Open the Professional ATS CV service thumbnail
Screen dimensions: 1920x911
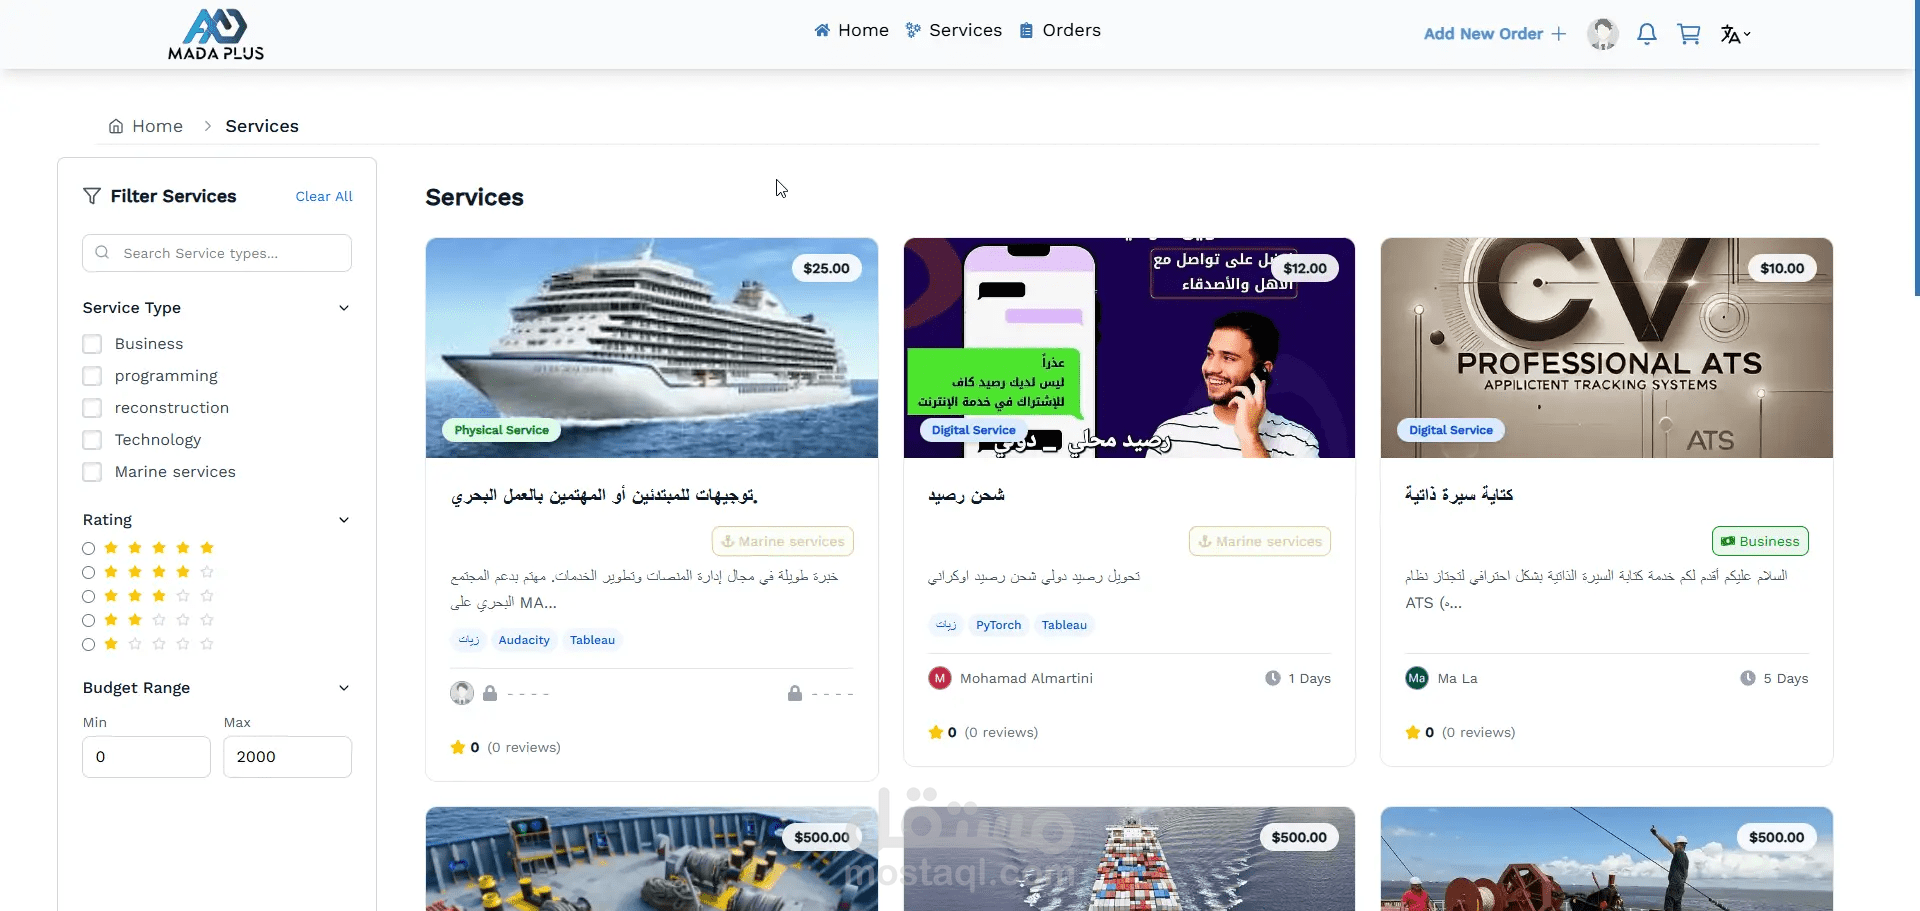[x=1606, y=348]
